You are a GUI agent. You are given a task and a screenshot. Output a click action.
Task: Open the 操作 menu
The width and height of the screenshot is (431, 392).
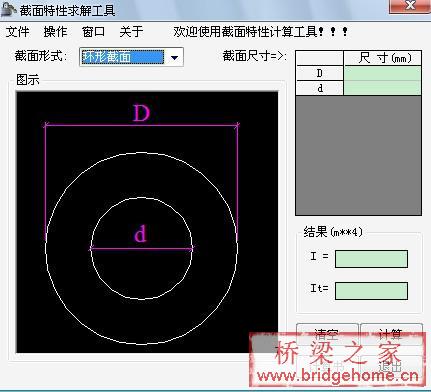point(55,32)
